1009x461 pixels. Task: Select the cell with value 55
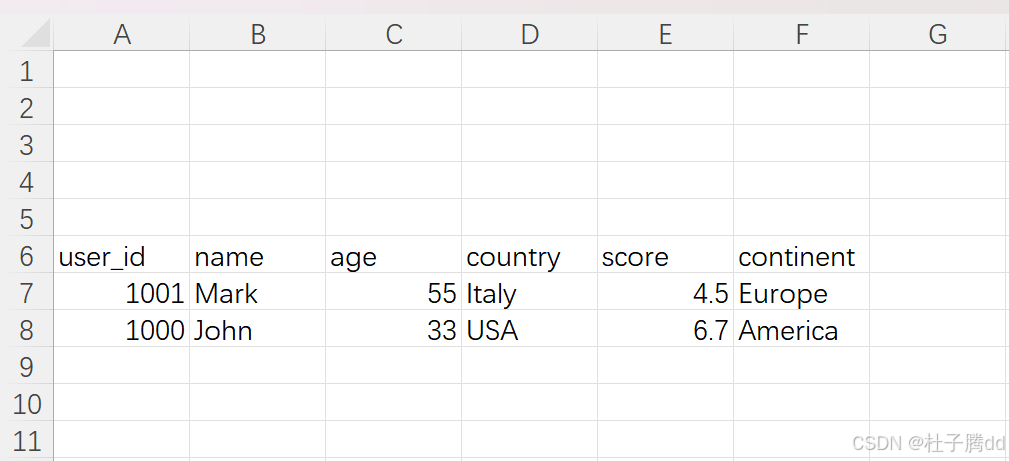point(394,294)
